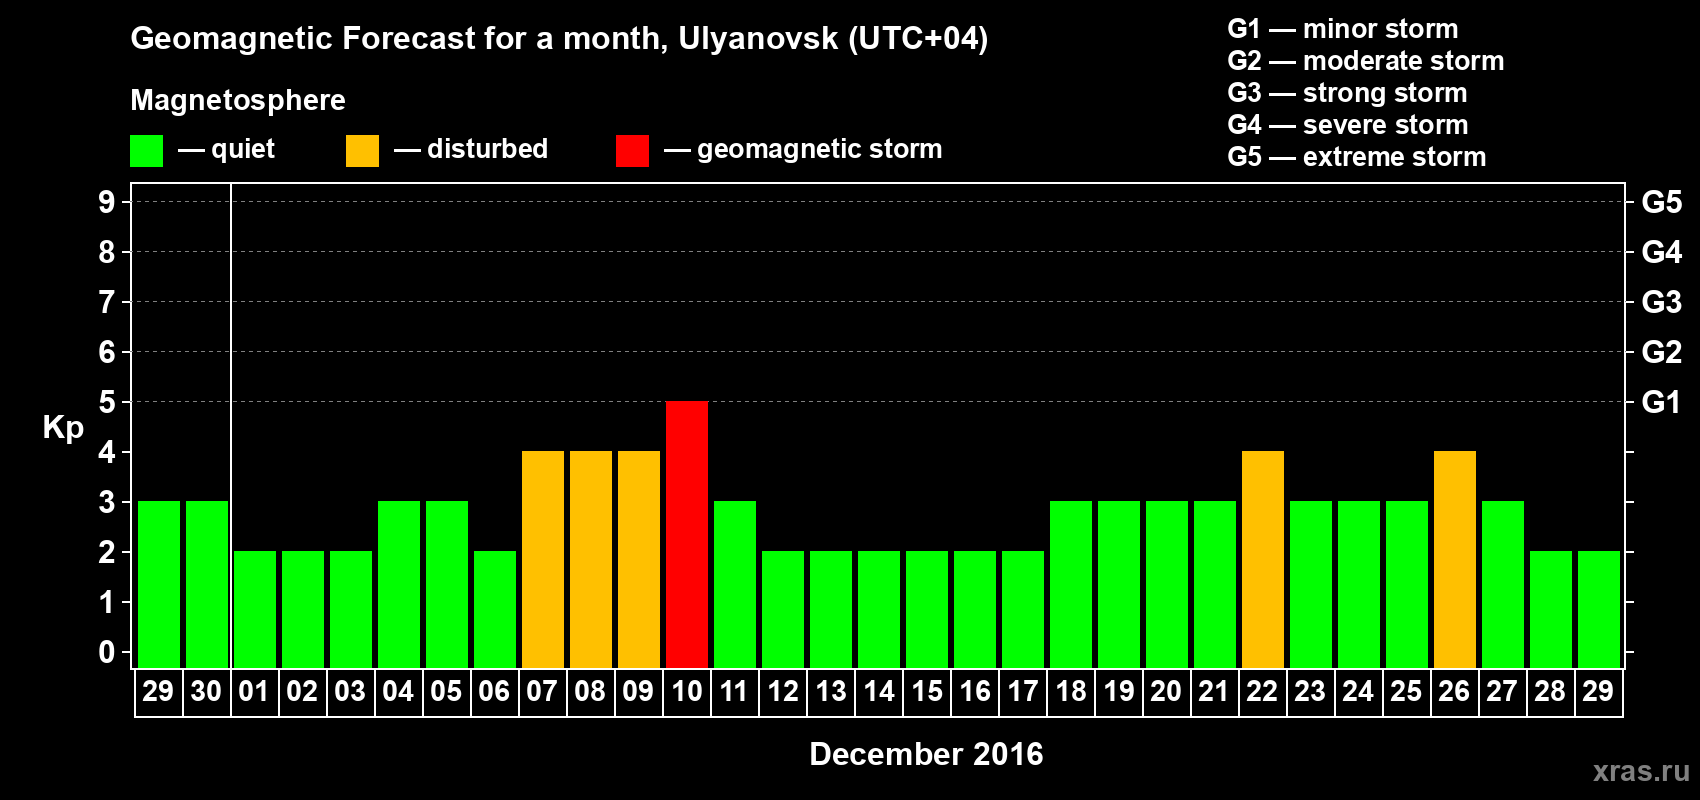Screen dimensions: 1700x800
Task: Select the green bar for day 18
Action: [x=1071, y=585]
